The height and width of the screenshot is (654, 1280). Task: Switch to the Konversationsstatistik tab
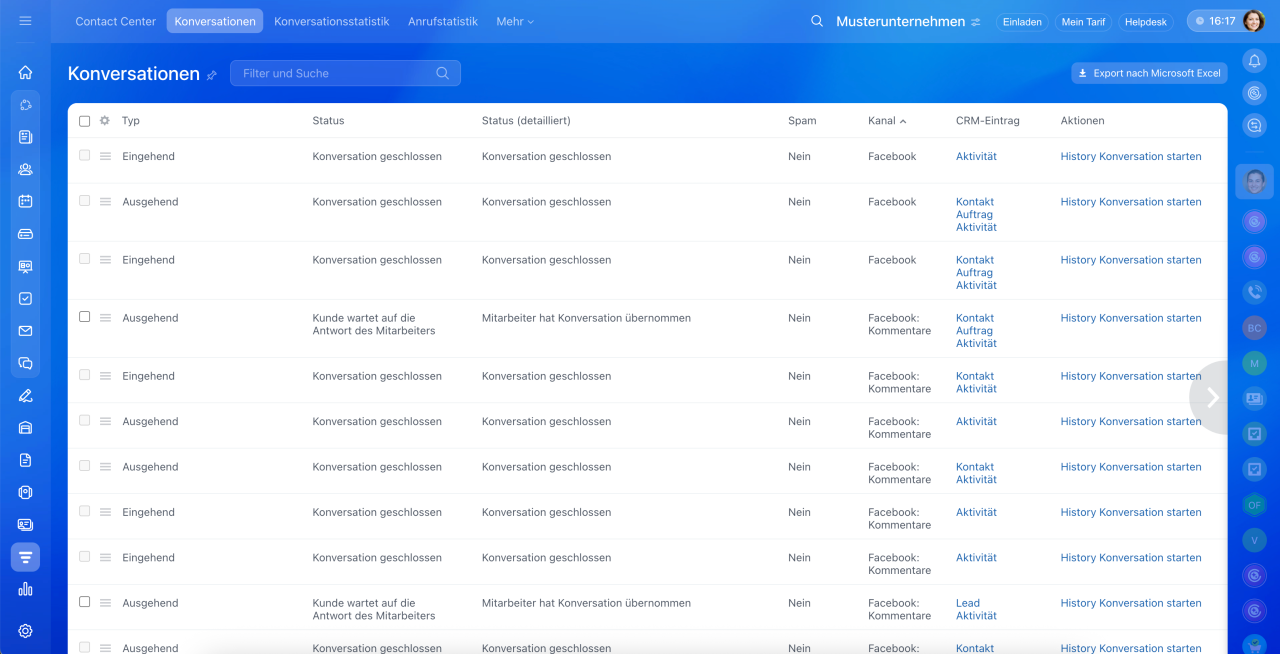pos(331,21)
